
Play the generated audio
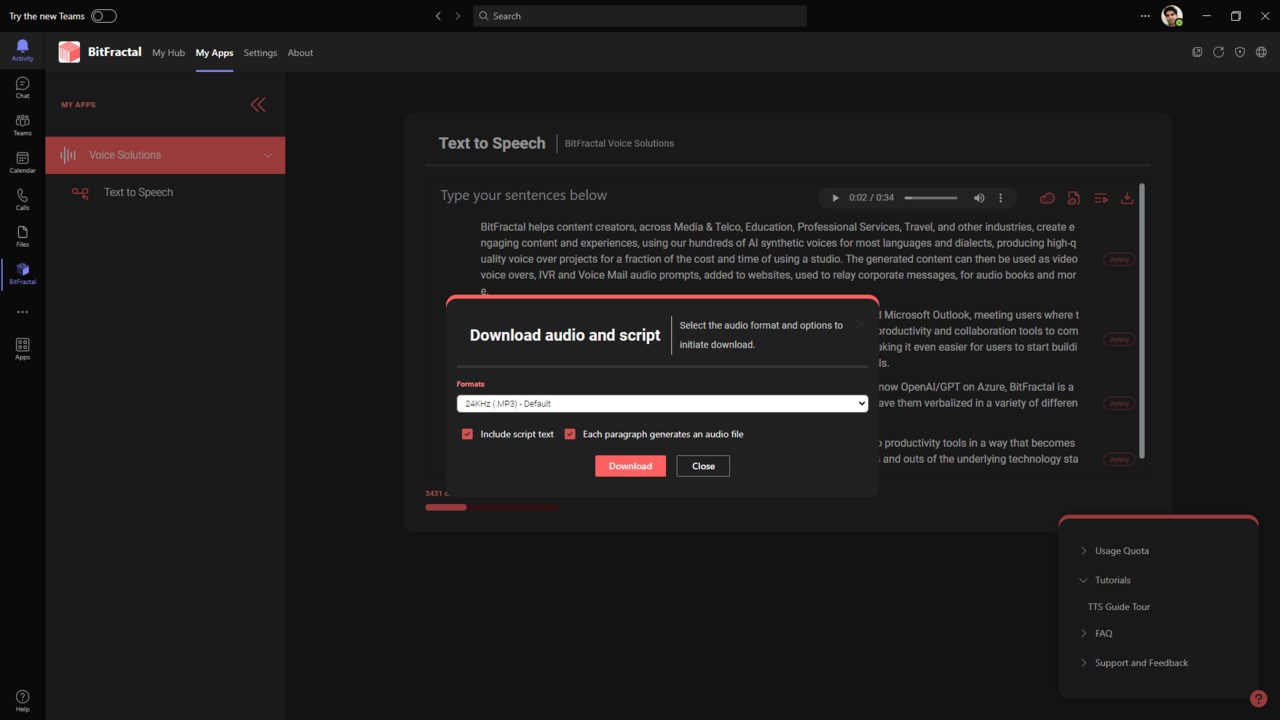(x=836, y=198)
